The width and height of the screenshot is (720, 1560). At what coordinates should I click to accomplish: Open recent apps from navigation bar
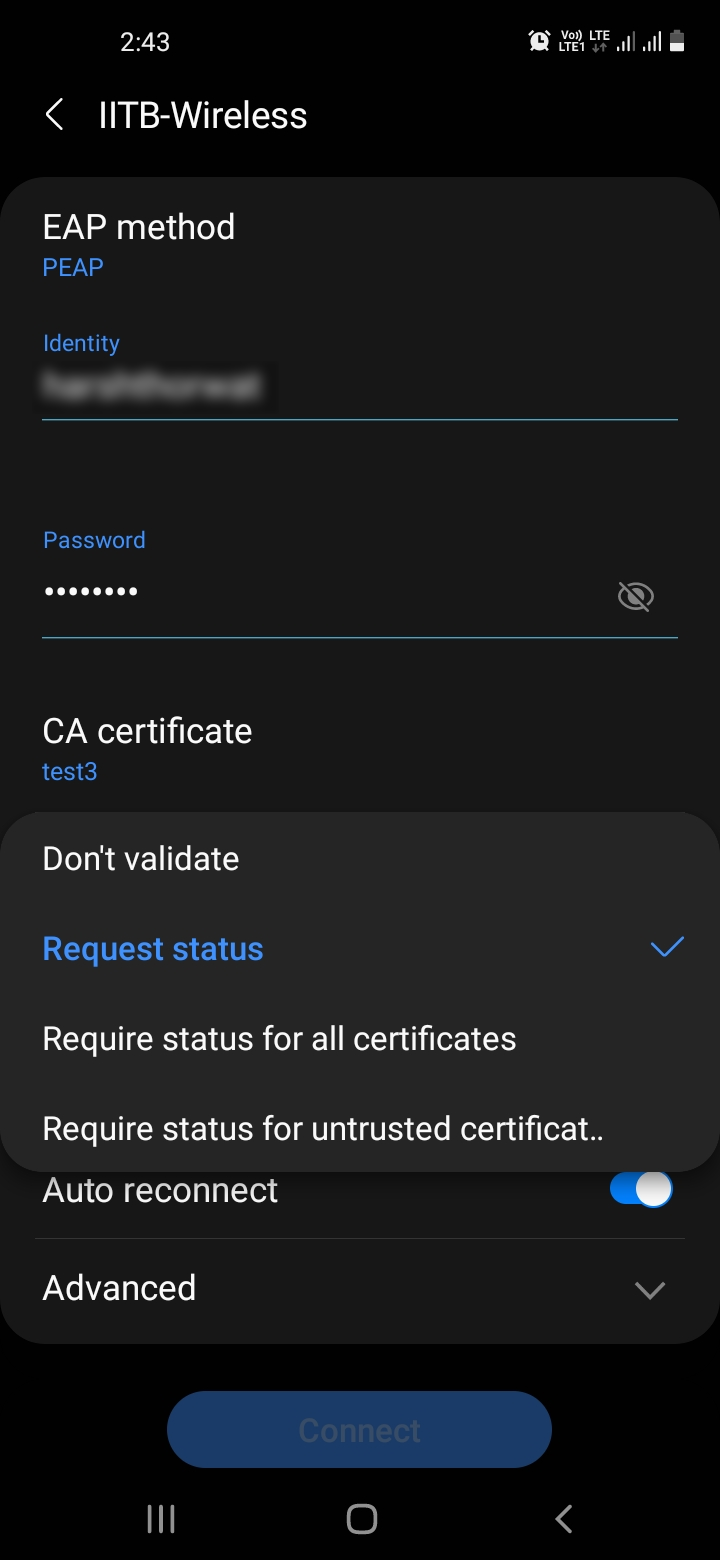click(161, 1519)
